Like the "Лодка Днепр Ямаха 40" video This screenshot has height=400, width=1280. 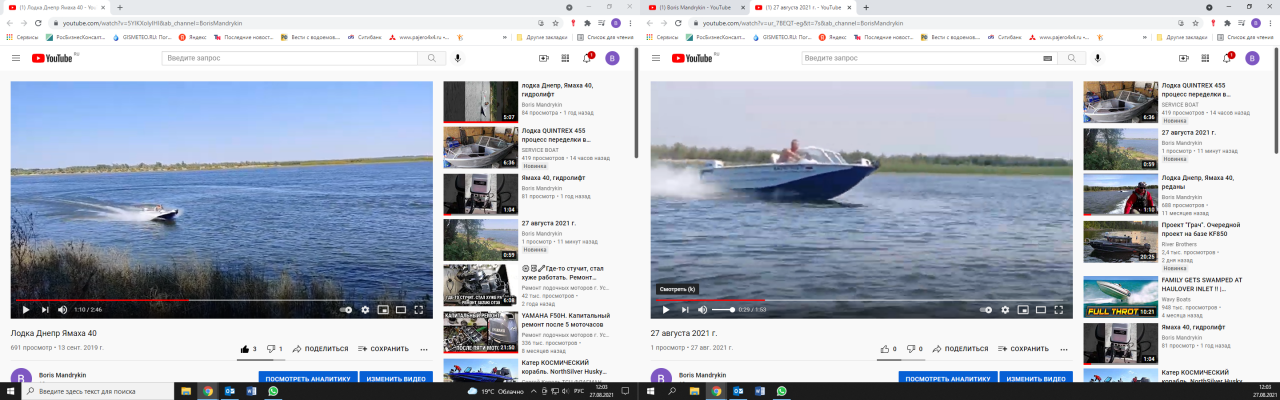(245, 349)
